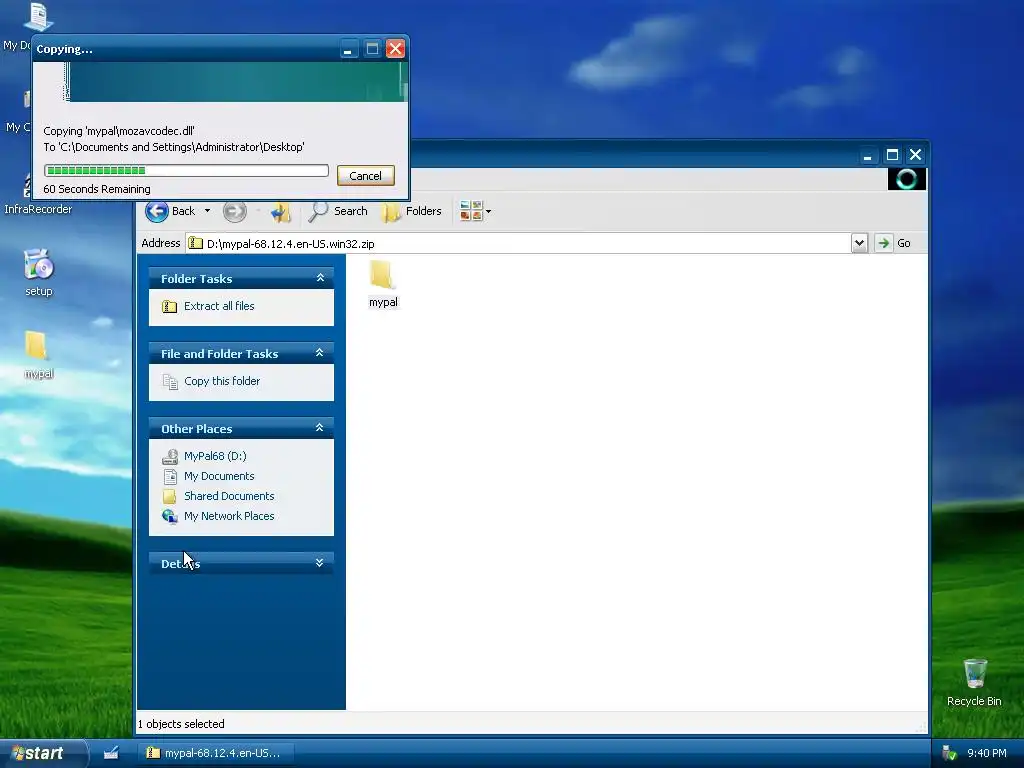Open the Views dropdown arrow
Viewport: 1024px width, 768px height.
click(x=488, y=212)
